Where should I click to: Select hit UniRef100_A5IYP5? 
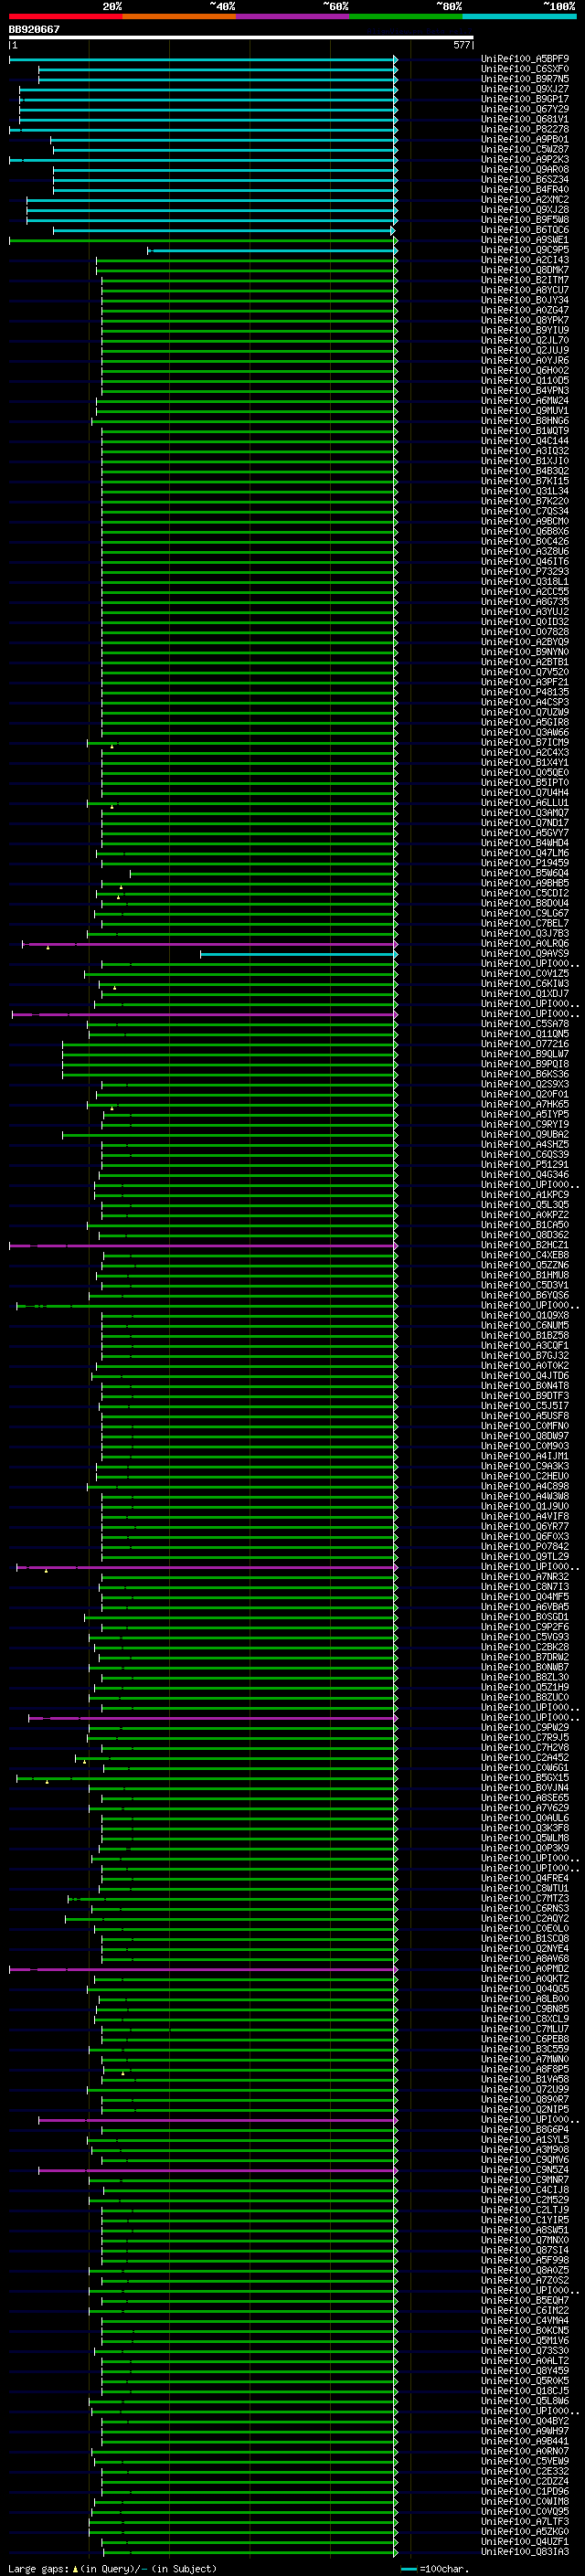[525, 1114]
